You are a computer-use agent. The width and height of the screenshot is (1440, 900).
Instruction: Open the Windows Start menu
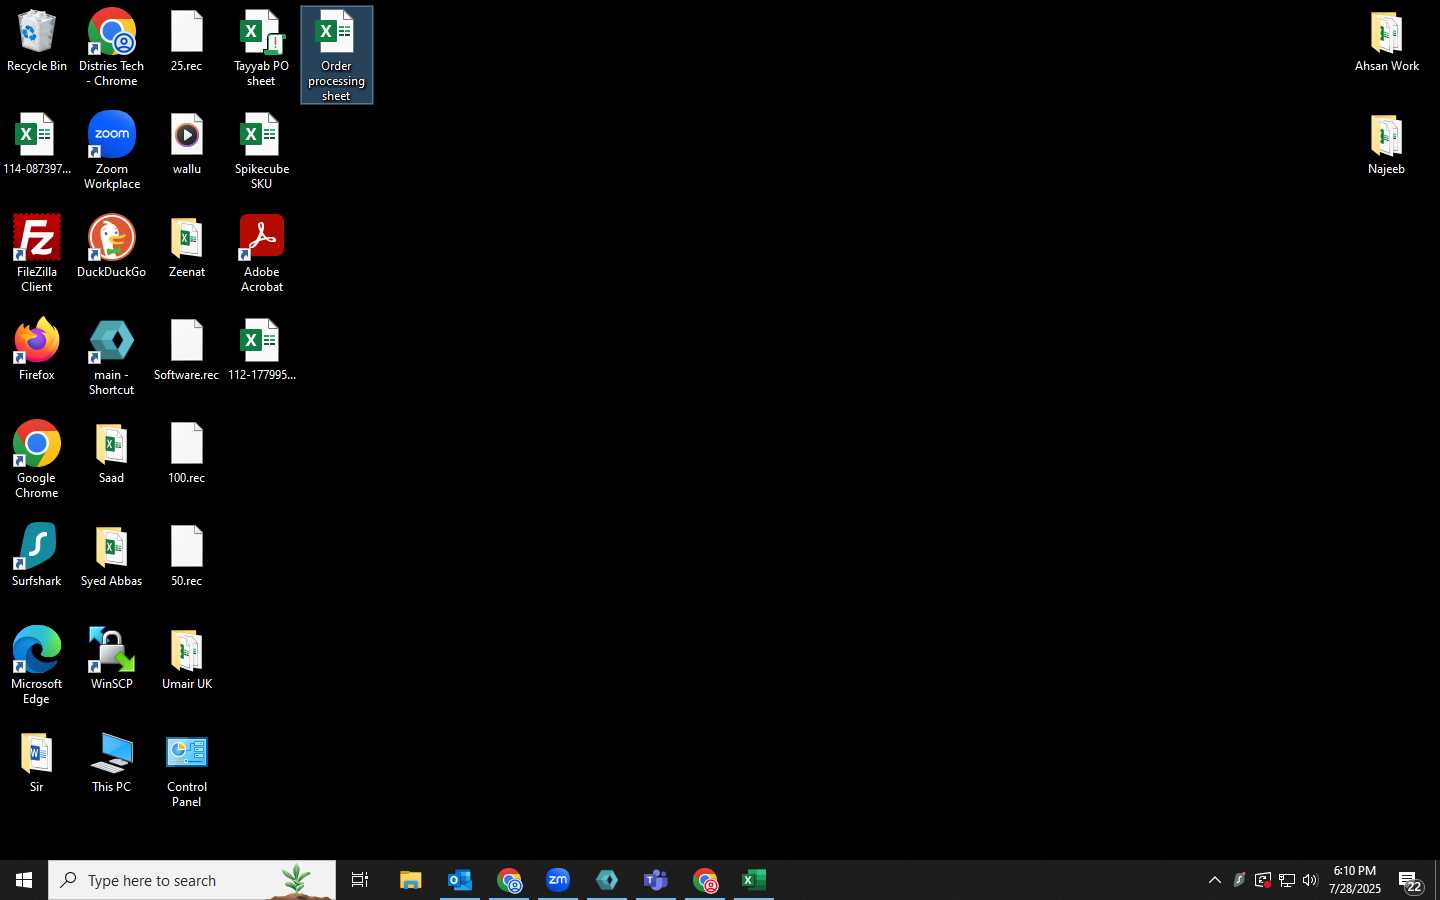(24, 880)
